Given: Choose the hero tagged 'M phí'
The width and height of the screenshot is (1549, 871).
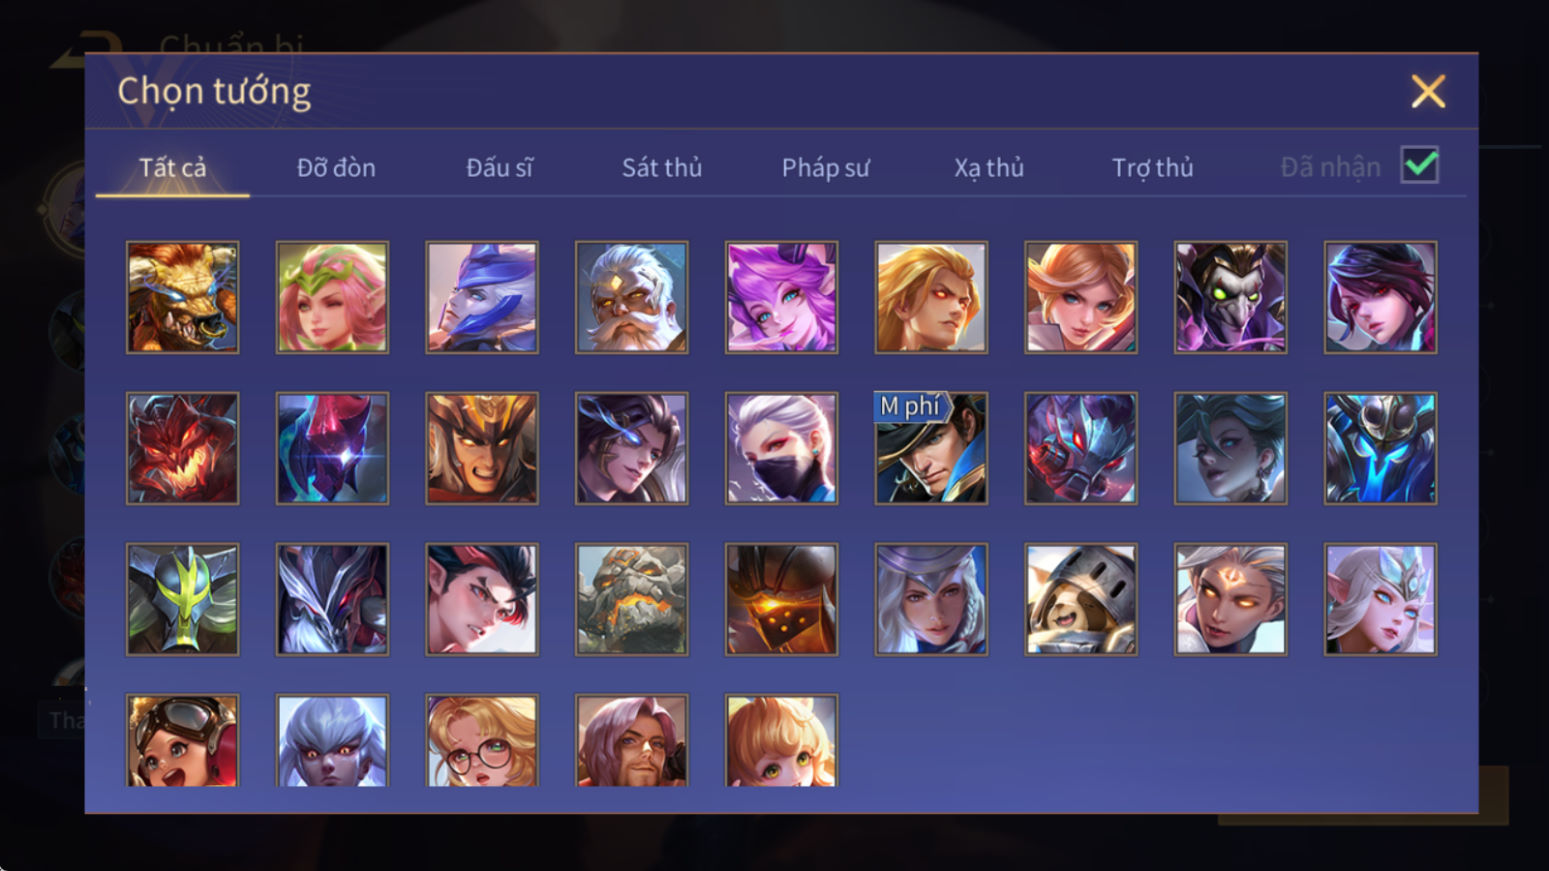Looking at the screenshot, I should pos(931,448).
